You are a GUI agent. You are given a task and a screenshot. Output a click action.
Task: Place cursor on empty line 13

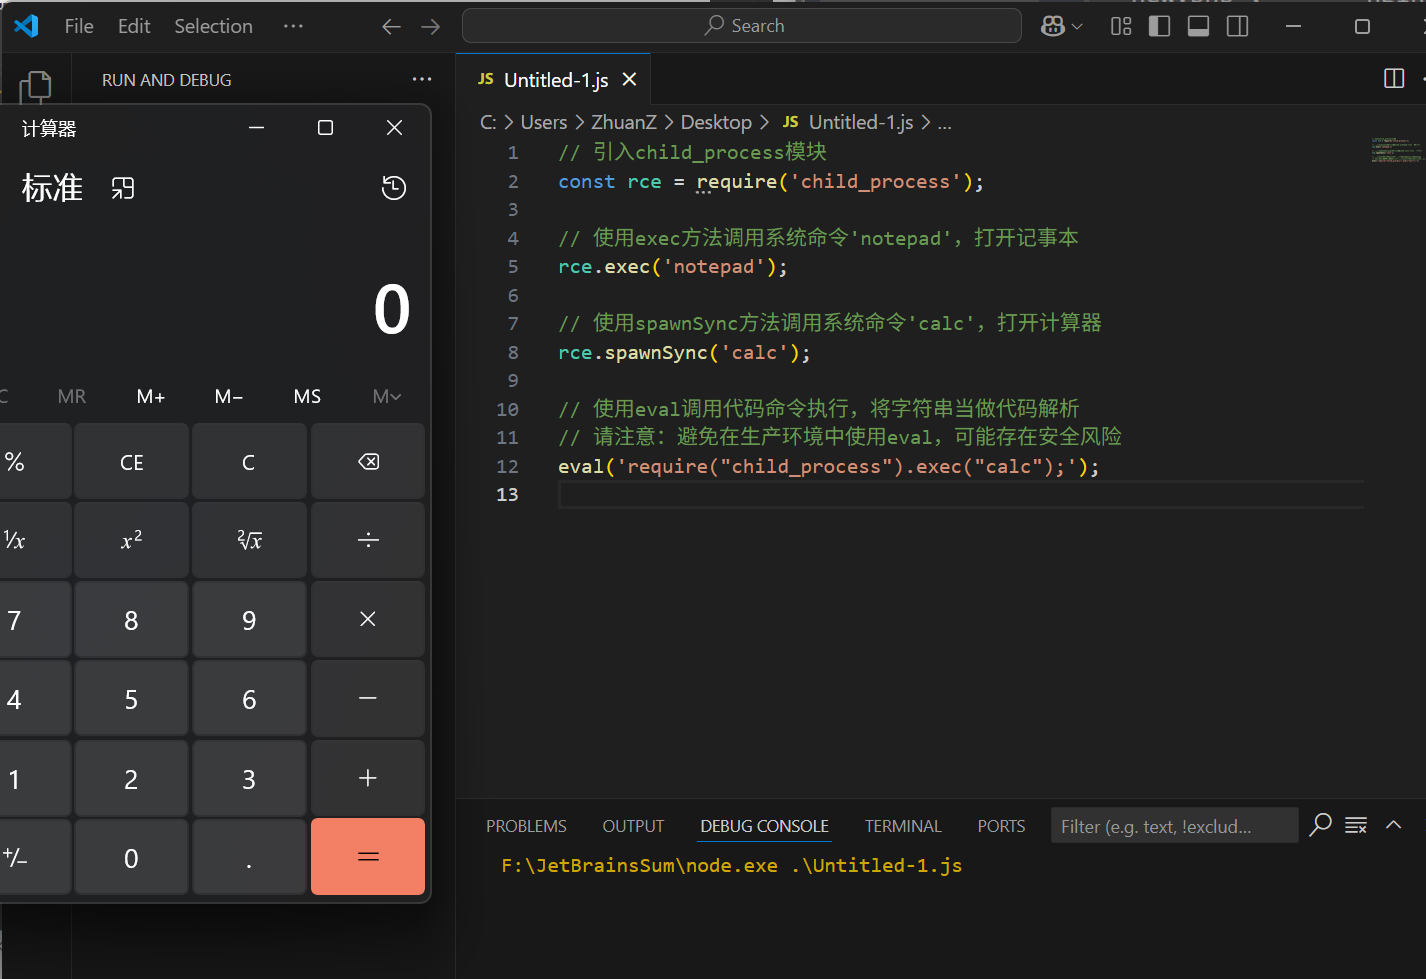click(960, 495)
